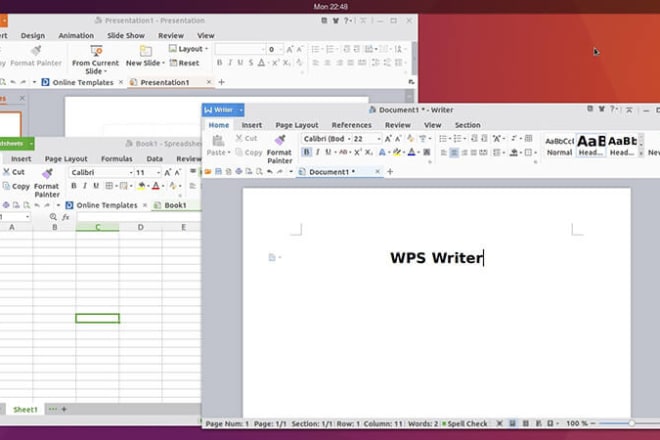Select column D header in Spreadsheets
The height and width of the screenshot is (440, 660).
141,227
